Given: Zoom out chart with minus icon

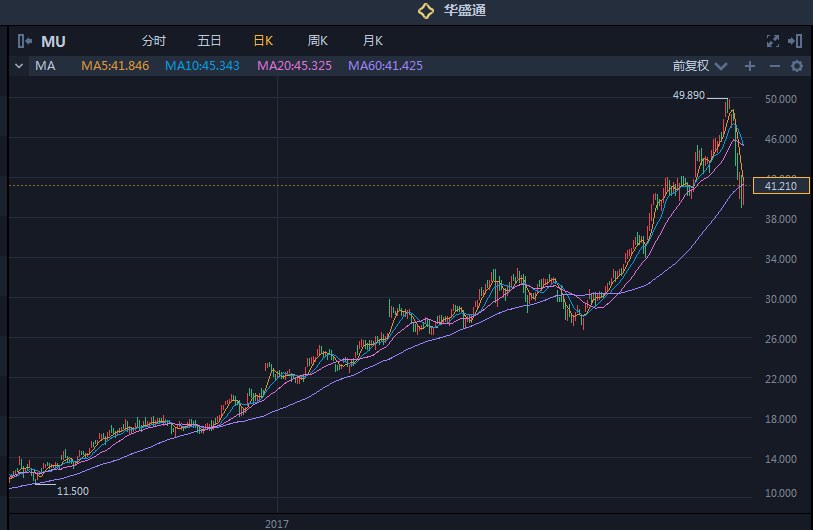Looking at the screenshot, I should coord(774,66).
